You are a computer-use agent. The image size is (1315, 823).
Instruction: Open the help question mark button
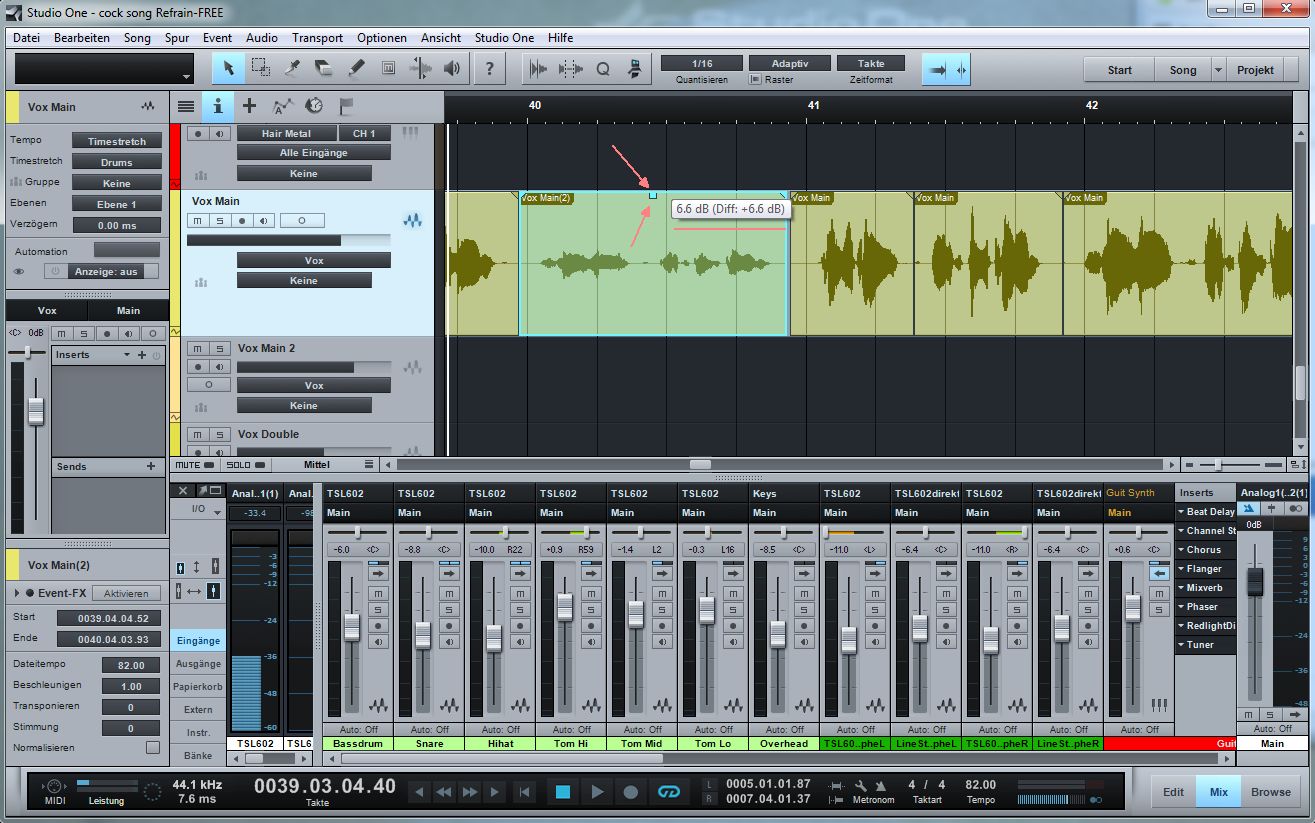tap(489, 69)
